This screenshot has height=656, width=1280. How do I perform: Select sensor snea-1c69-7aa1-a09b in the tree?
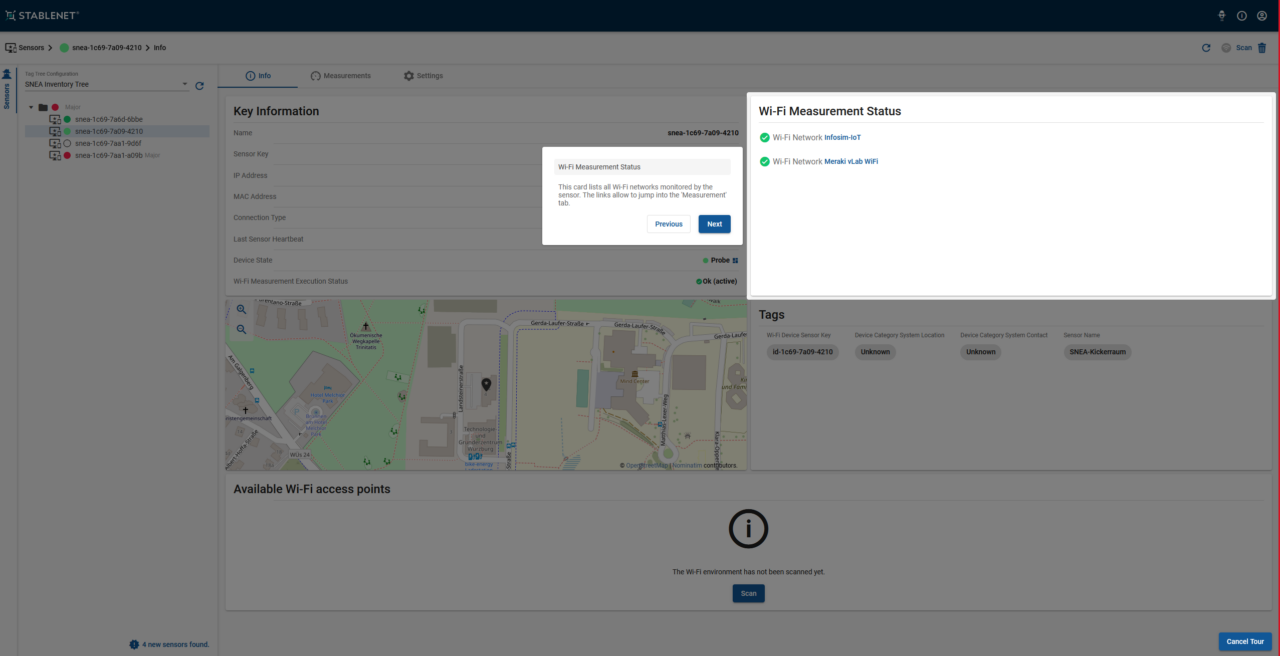[108, 155]
